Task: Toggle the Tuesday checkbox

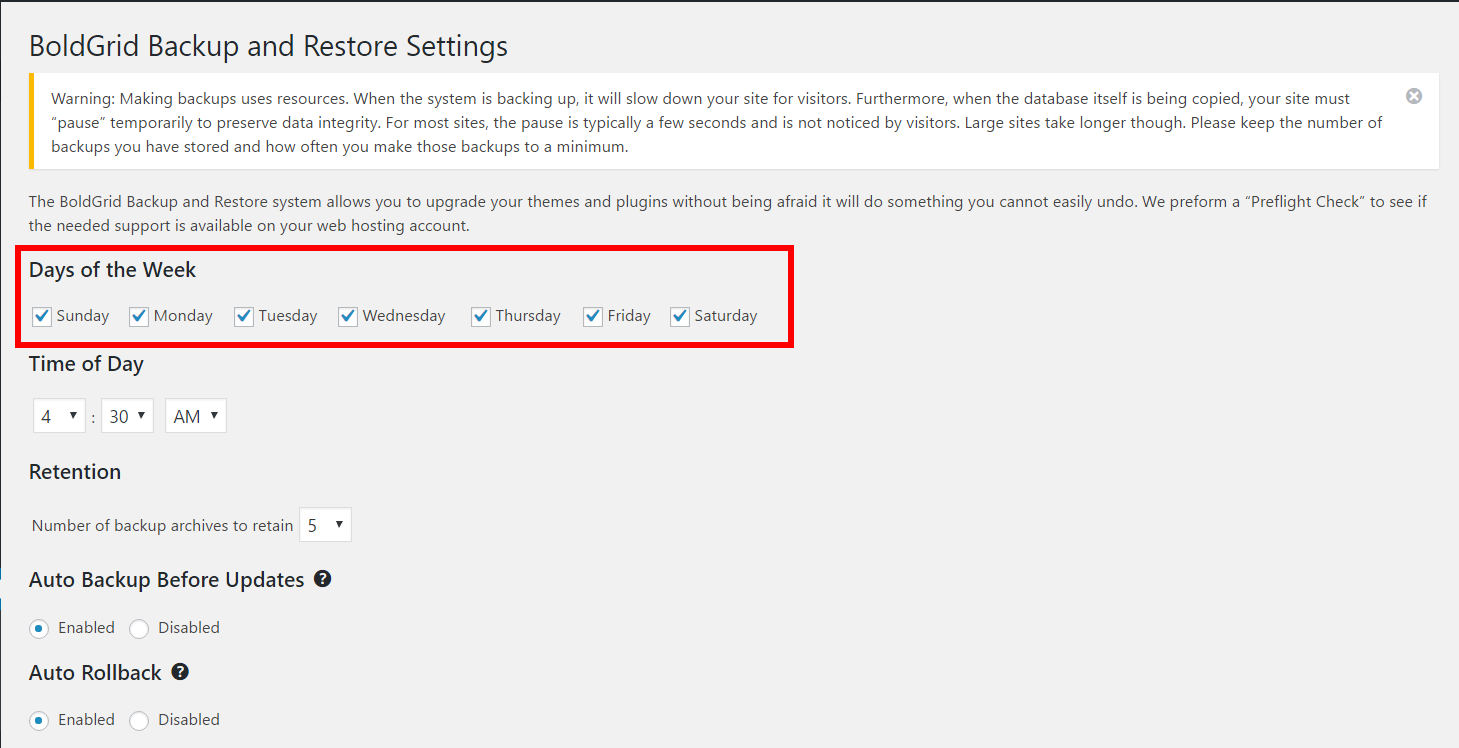Action: click(x=244, y=316)
